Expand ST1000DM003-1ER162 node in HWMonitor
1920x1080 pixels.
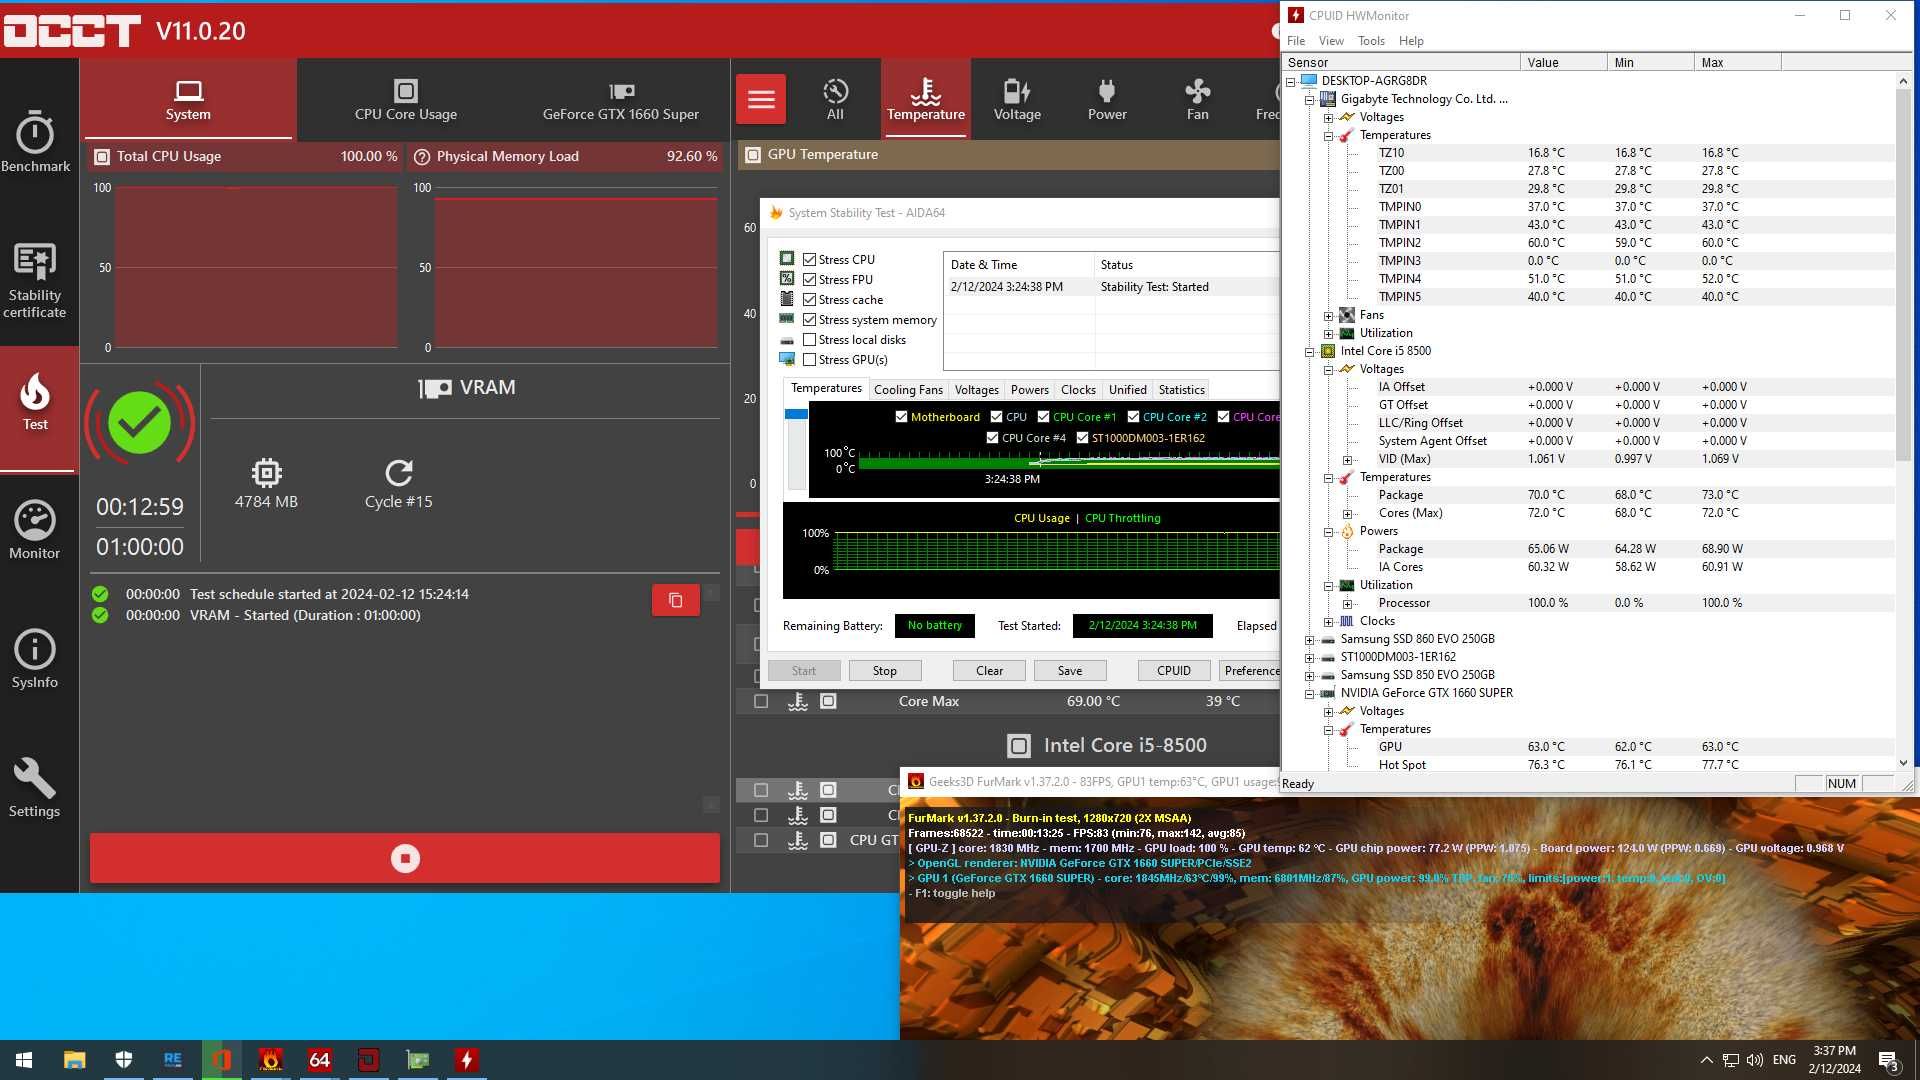[1309, 657]
